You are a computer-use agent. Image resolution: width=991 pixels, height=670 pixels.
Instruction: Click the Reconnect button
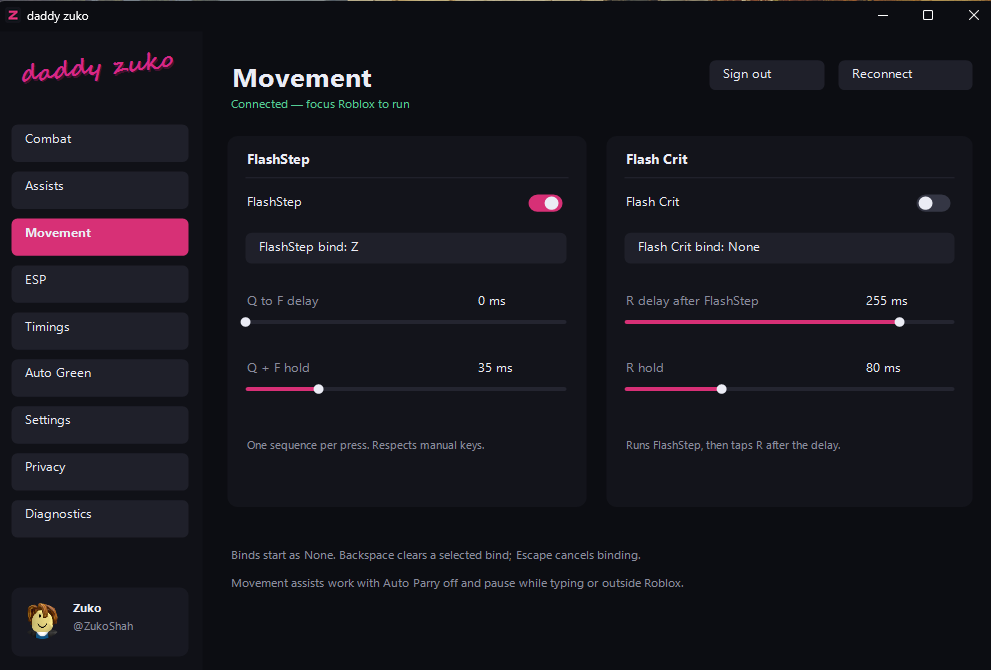click(x=905, y=75)
